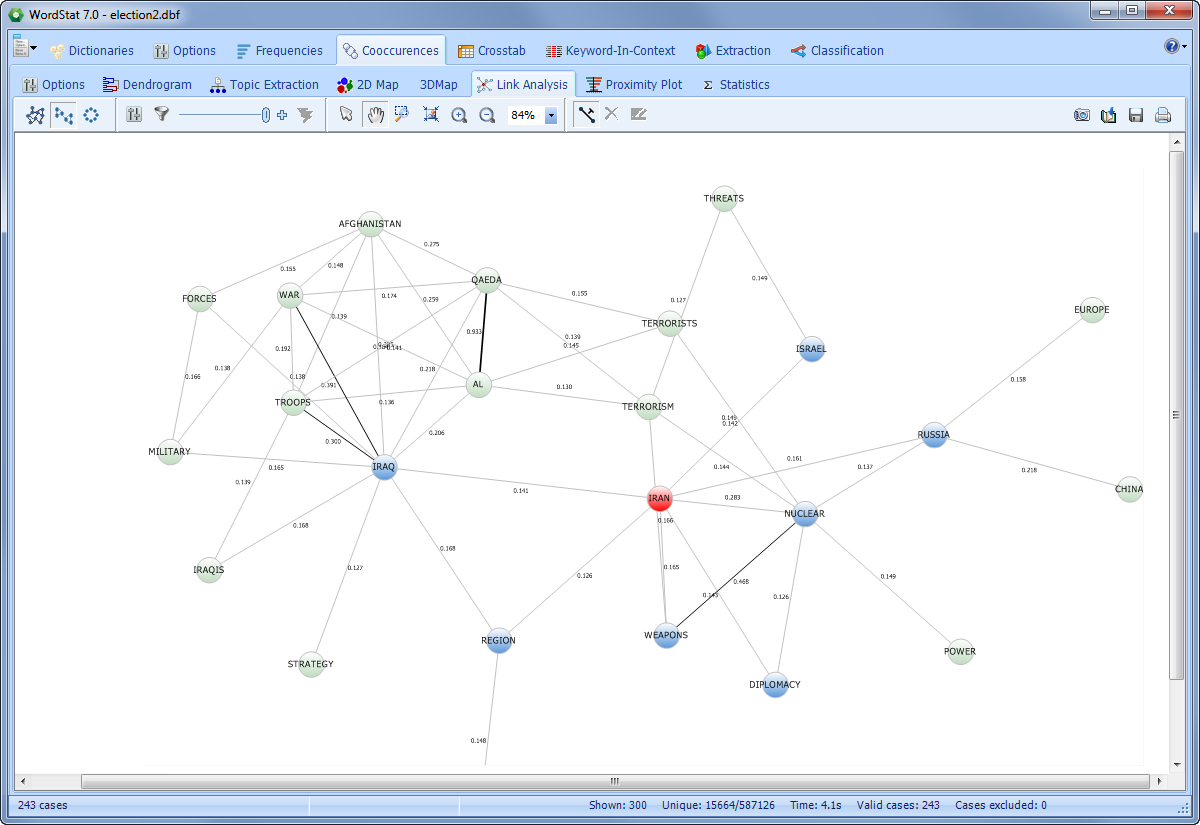This screenshot has width=1200, height=825.
Task: Open the main document menu dropdown
Action: 34,48
